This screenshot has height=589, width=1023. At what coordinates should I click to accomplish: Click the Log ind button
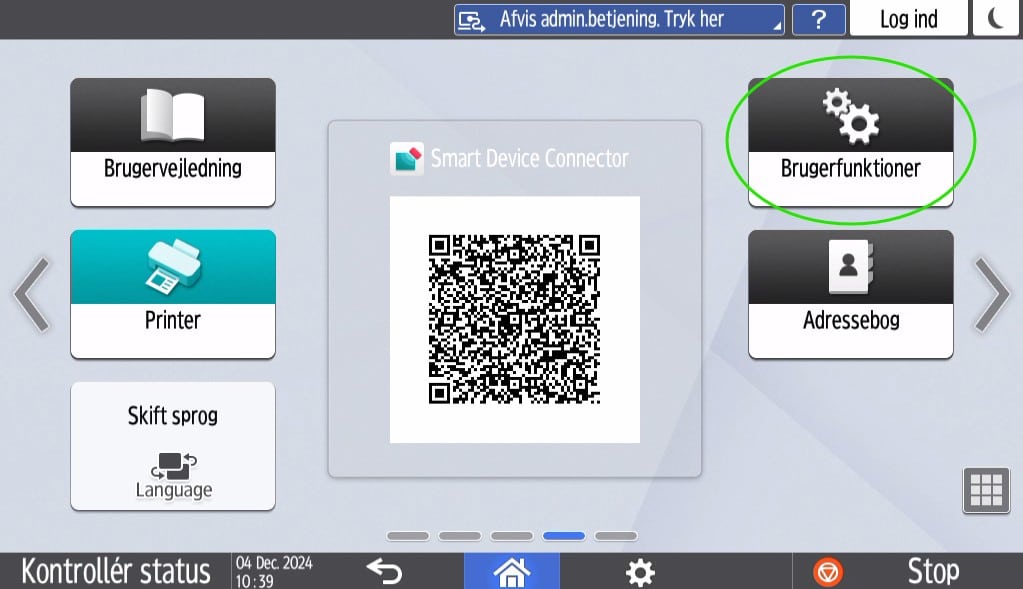[x=908, y=19]
